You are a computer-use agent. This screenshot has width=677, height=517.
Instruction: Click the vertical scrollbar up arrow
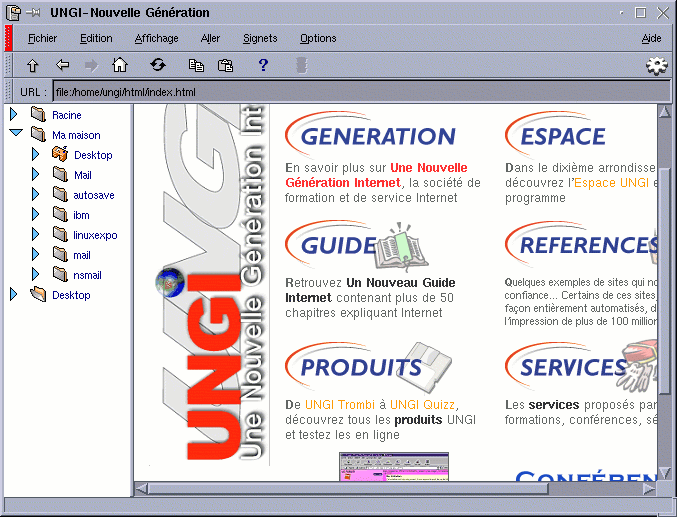point(664,112)
